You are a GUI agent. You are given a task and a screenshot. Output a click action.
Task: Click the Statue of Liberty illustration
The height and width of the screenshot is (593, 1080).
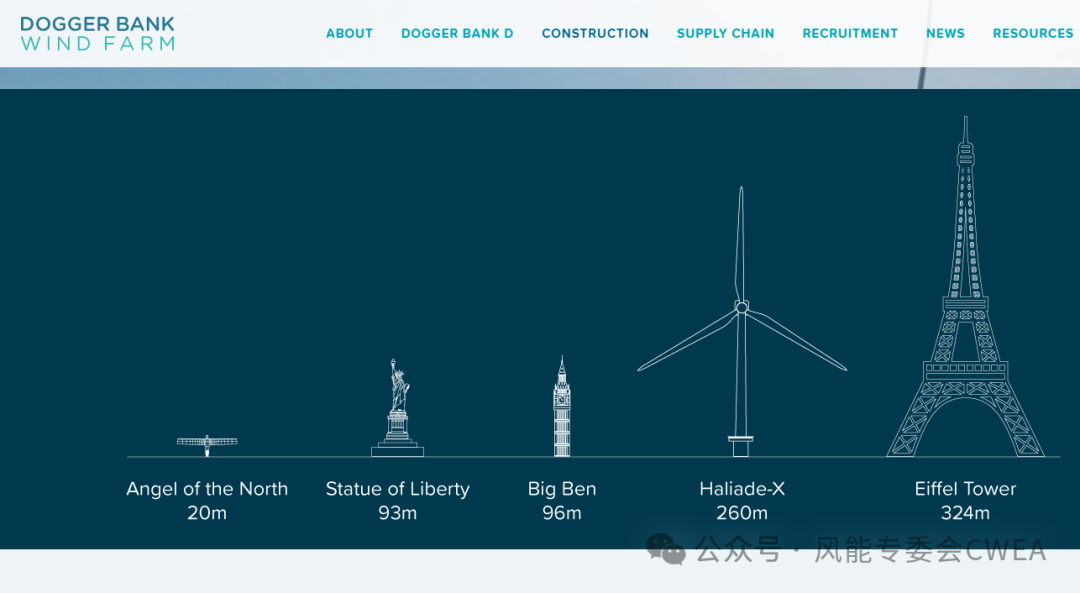[397, 408]
